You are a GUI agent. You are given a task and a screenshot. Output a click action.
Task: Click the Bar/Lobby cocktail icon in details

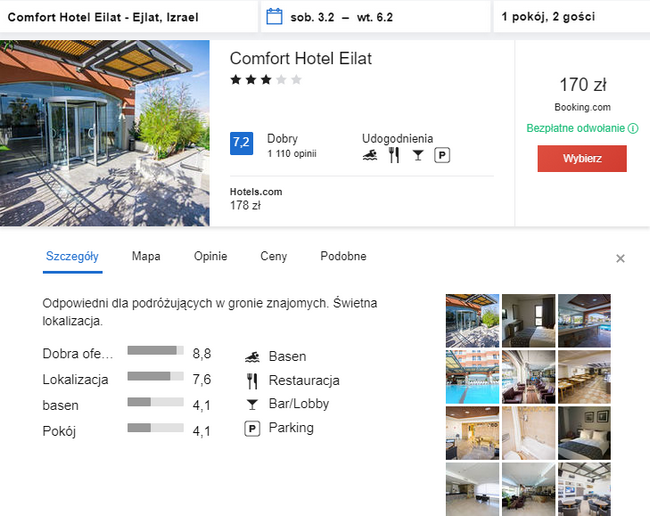point(252,405)
